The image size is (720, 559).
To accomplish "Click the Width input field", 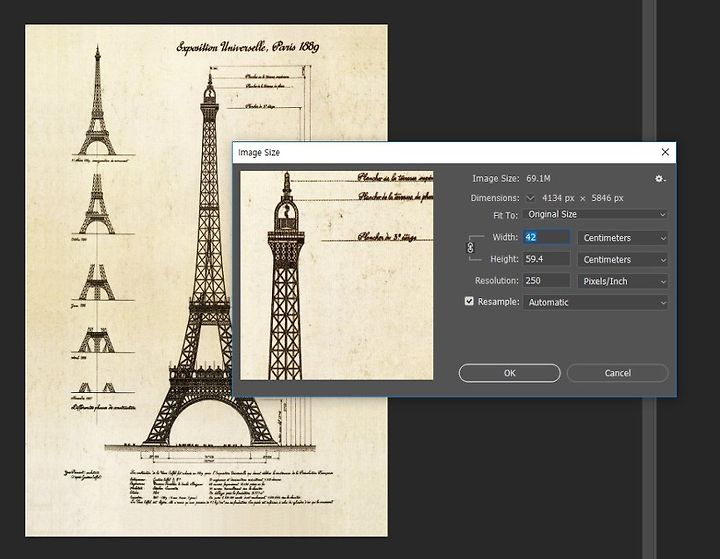I will [x=546, y=237].
